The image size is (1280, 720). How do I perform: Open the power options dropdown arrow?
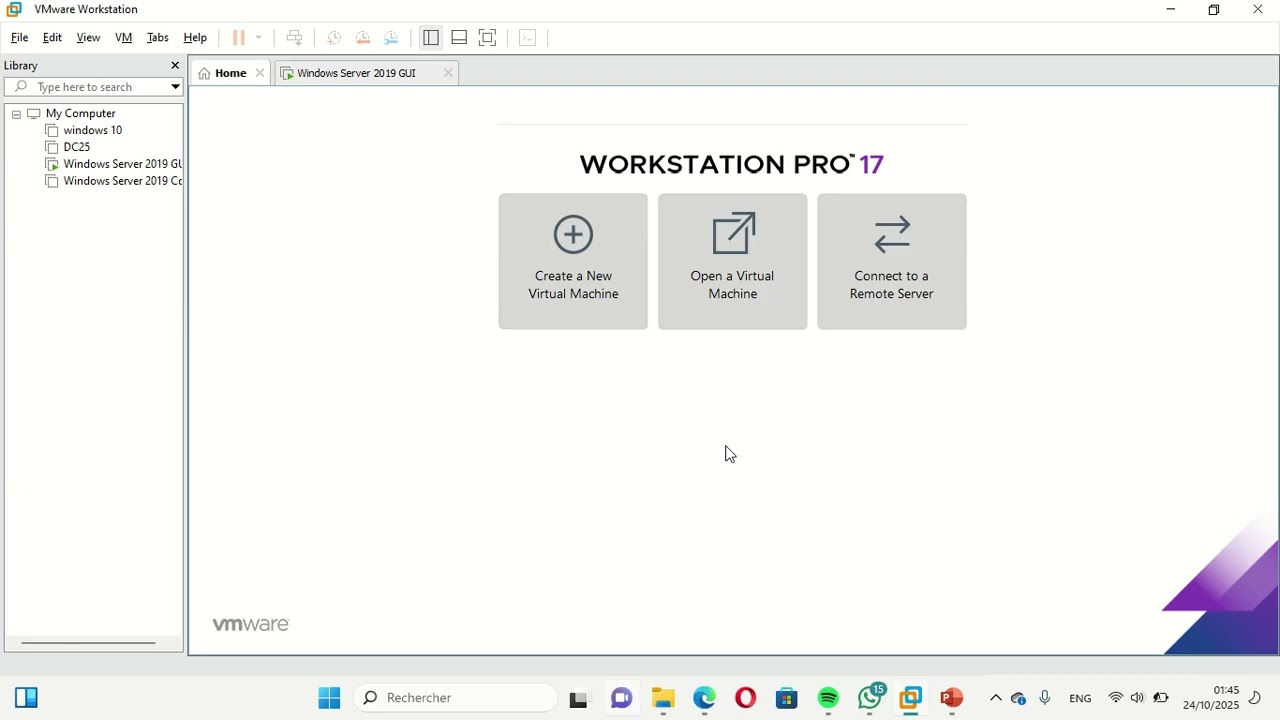tap(259, 38)
